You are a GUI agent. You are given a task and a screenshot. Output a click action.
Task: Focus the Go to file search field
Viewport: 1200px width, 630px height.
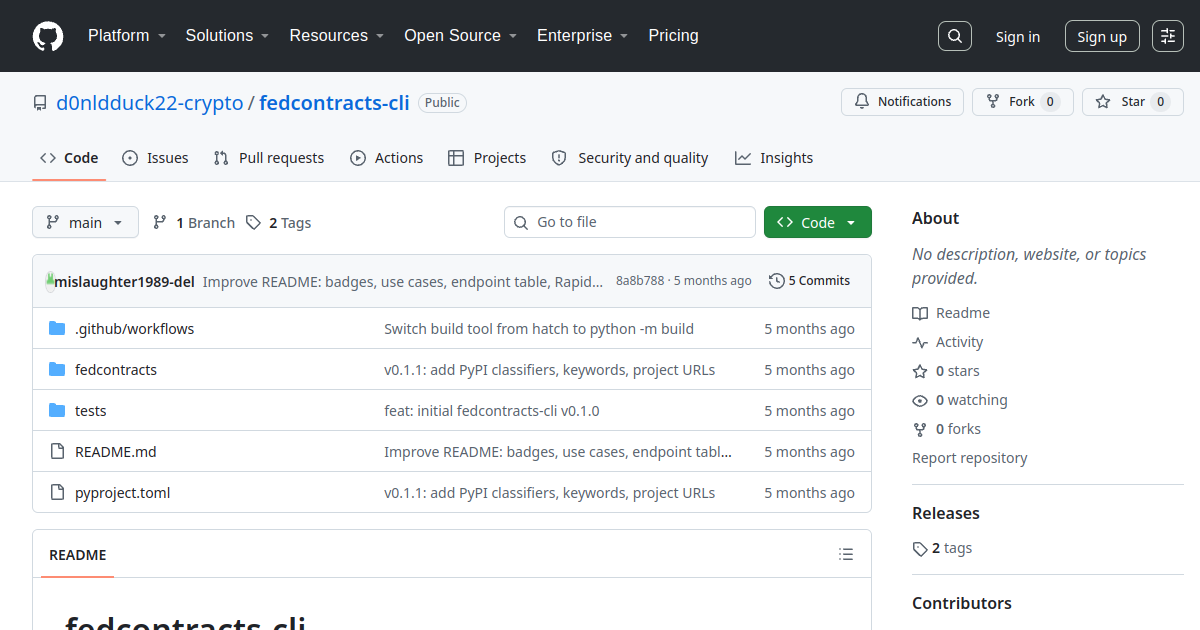(x=630, y=222)
